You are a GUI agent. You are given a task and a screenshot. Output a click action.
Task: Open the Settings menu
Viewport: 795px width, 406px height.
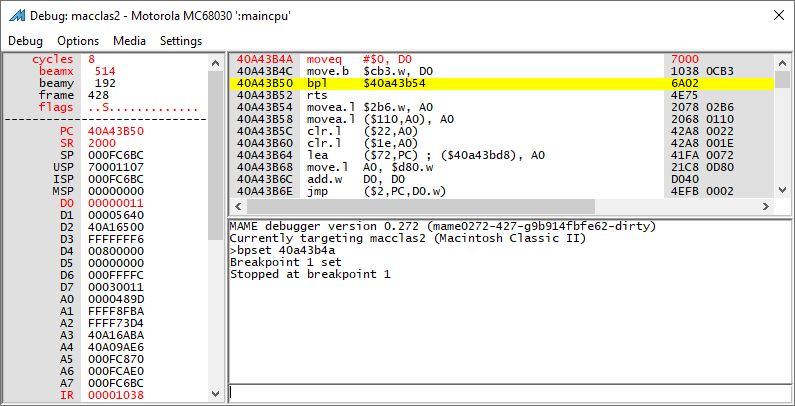[181, 41]
